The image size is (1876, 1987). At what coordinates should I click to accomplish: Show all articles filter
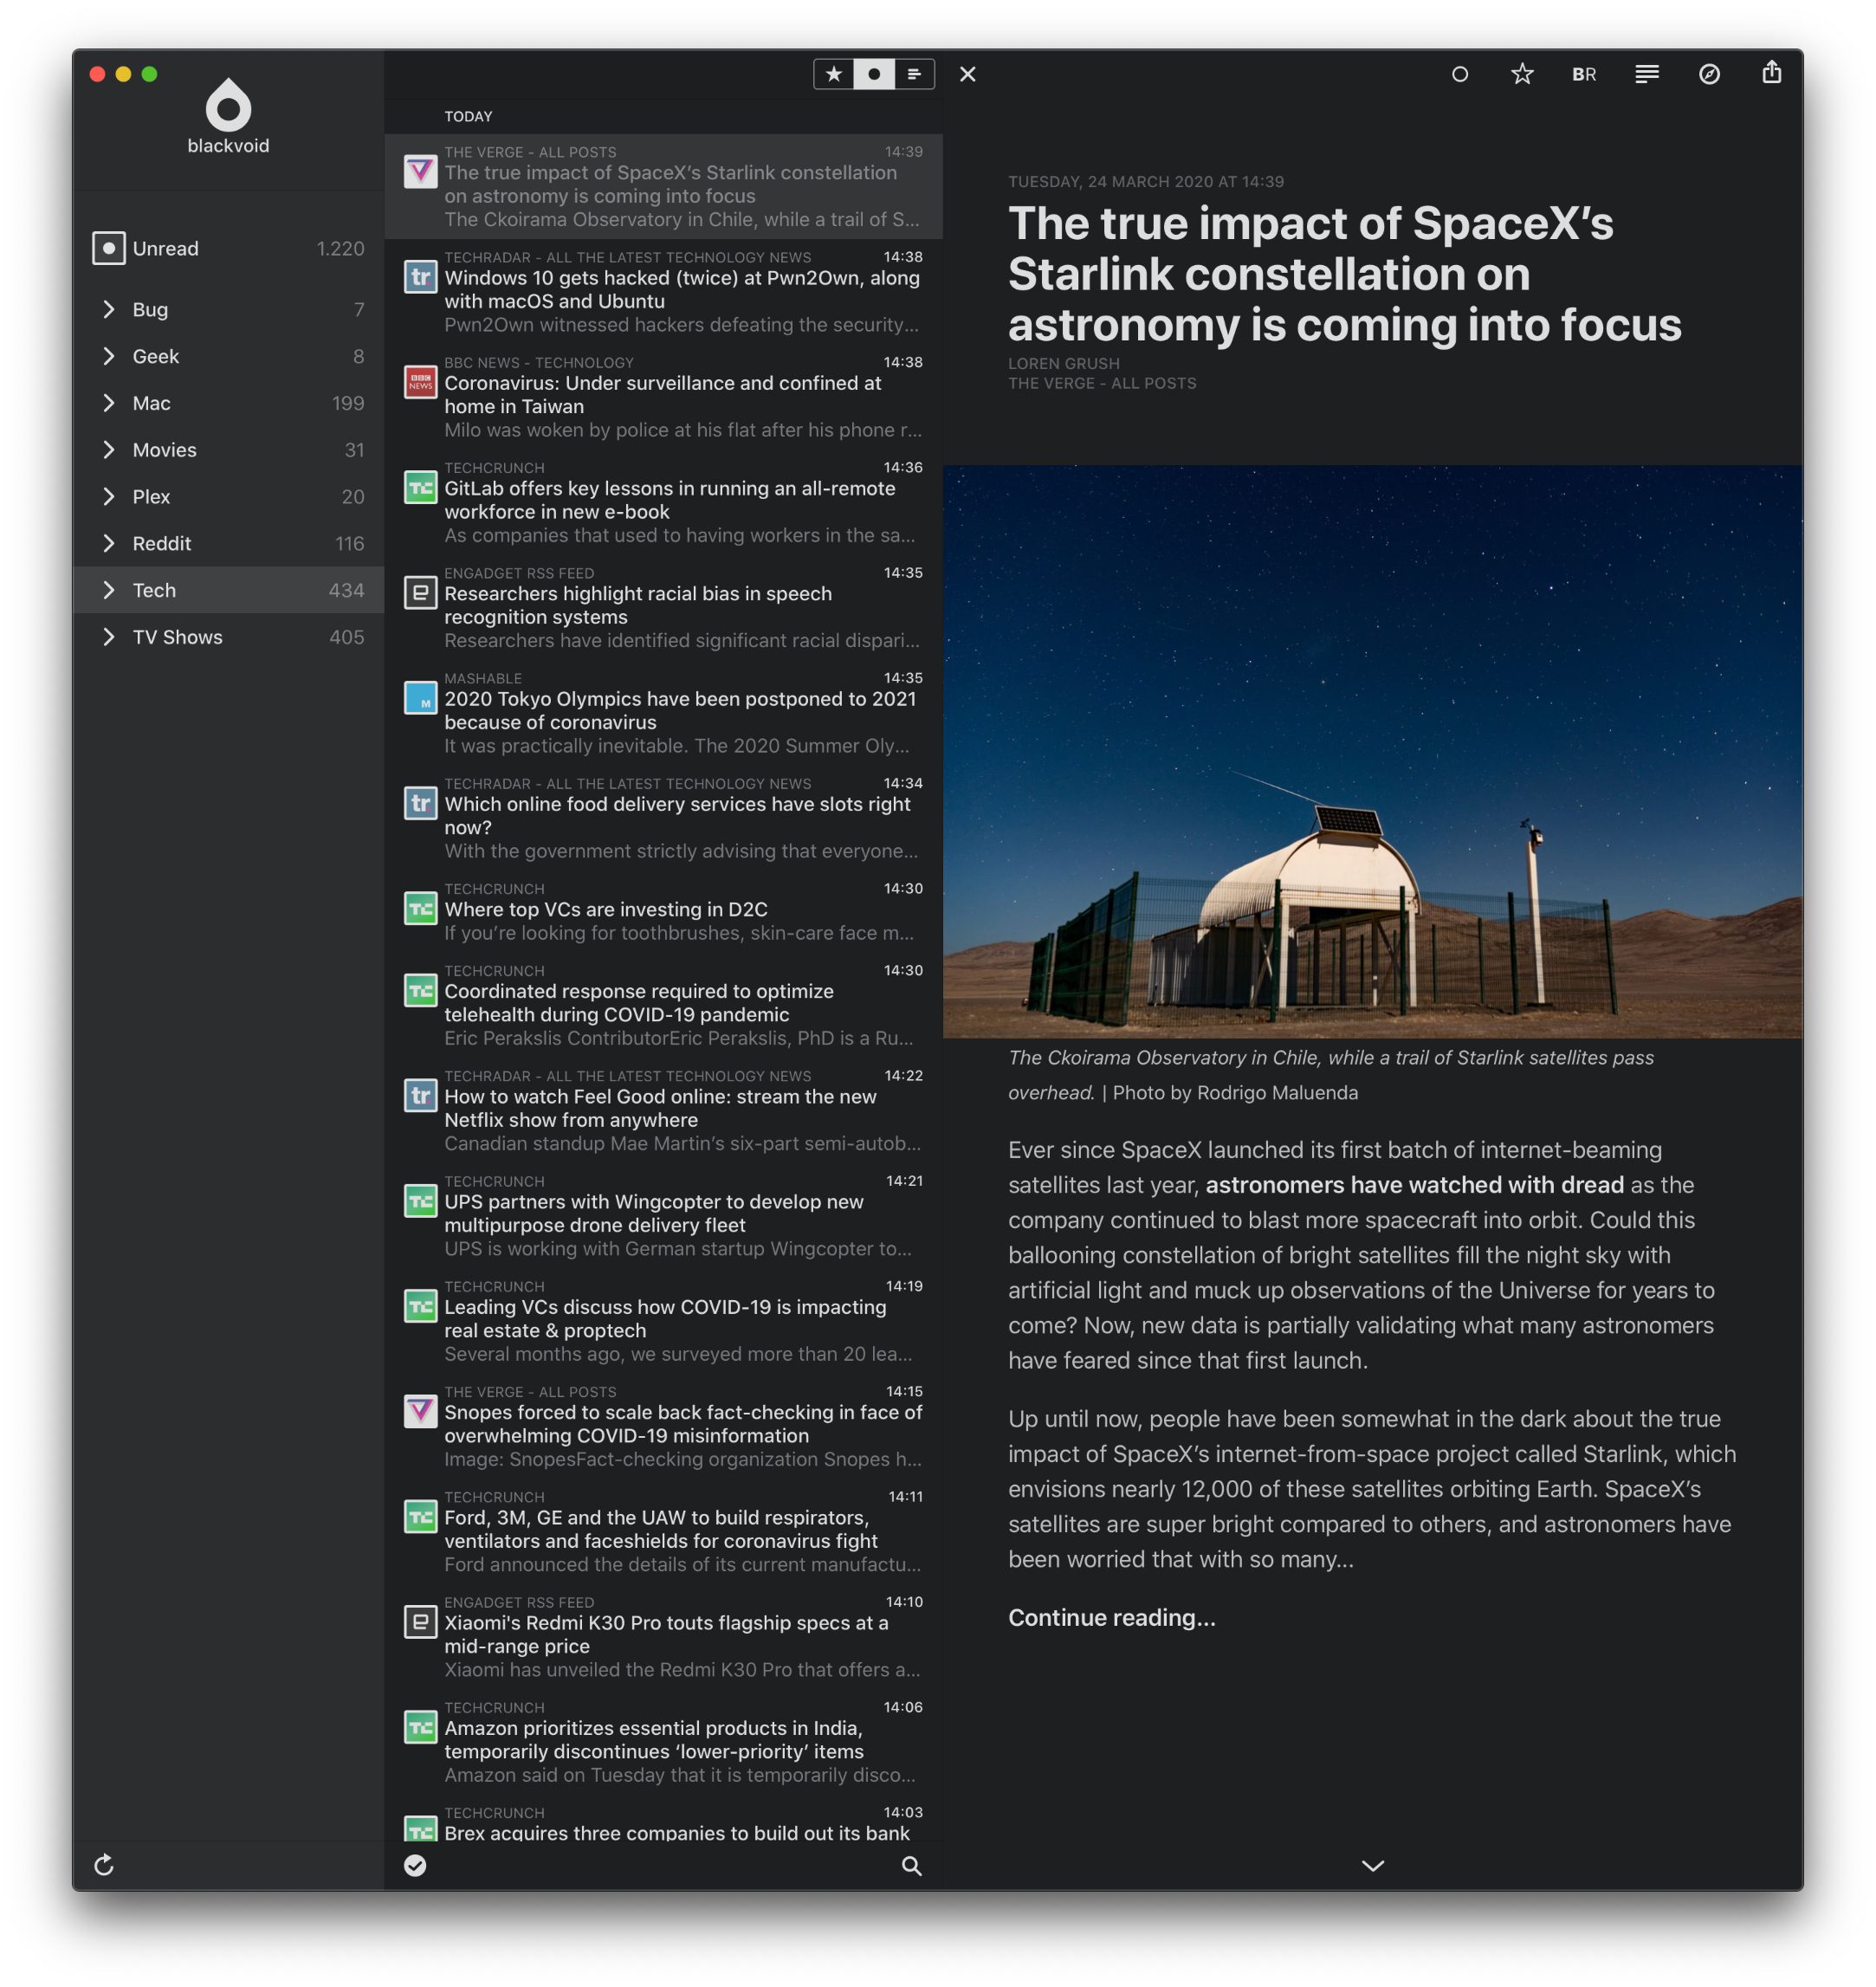(x=914, y=74)
